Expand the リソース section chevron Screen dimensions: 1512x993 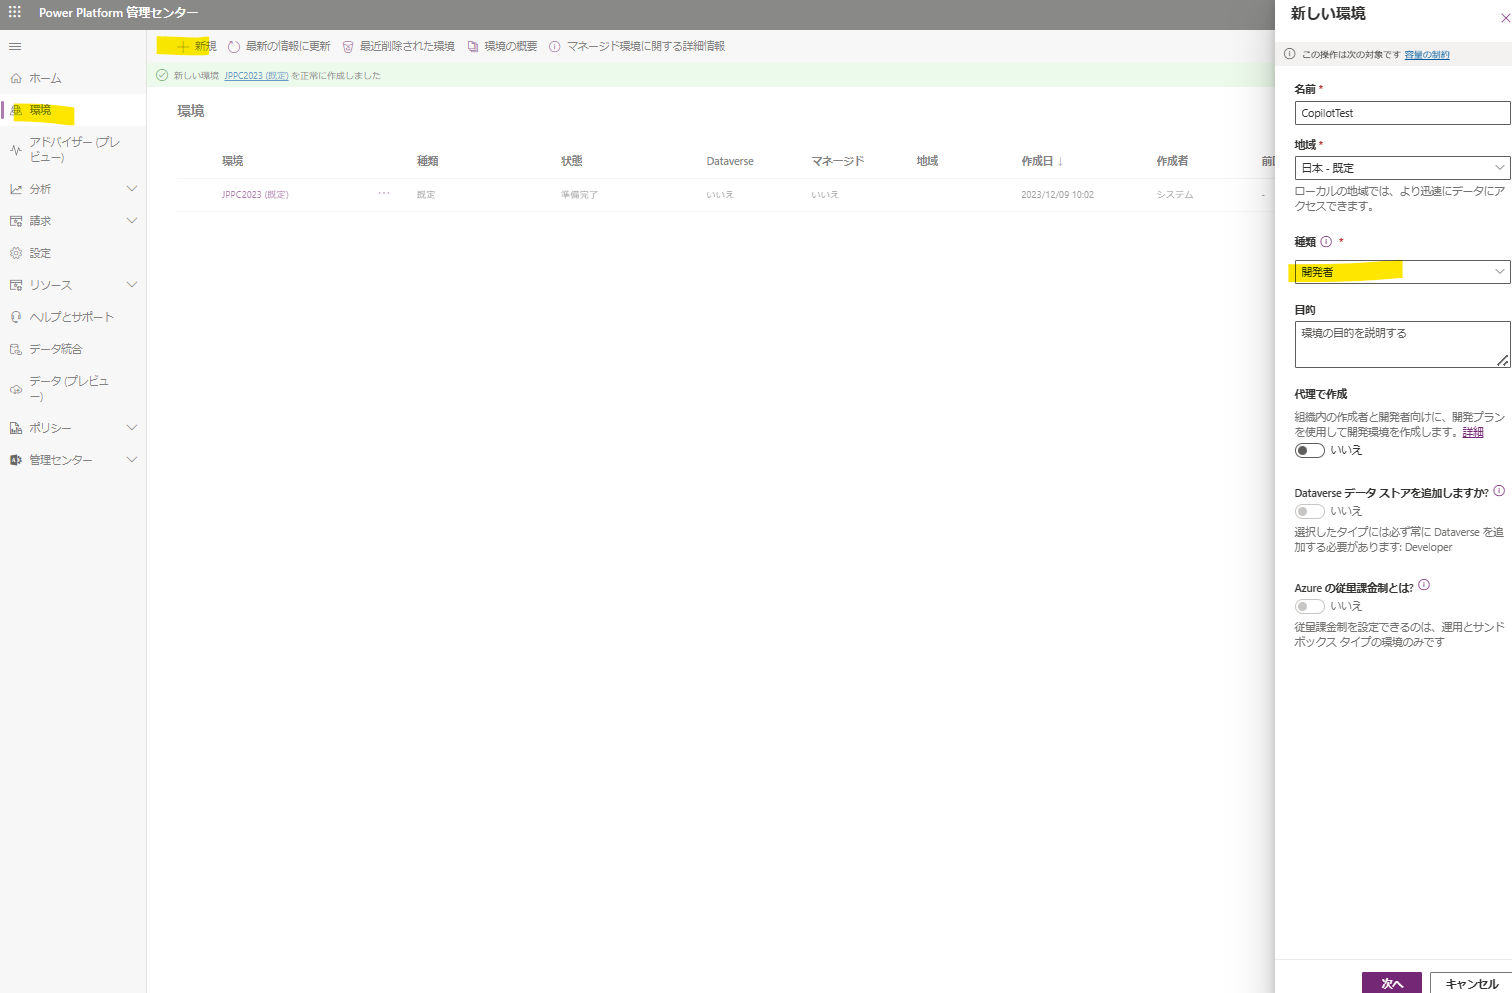tap(131, 285)
